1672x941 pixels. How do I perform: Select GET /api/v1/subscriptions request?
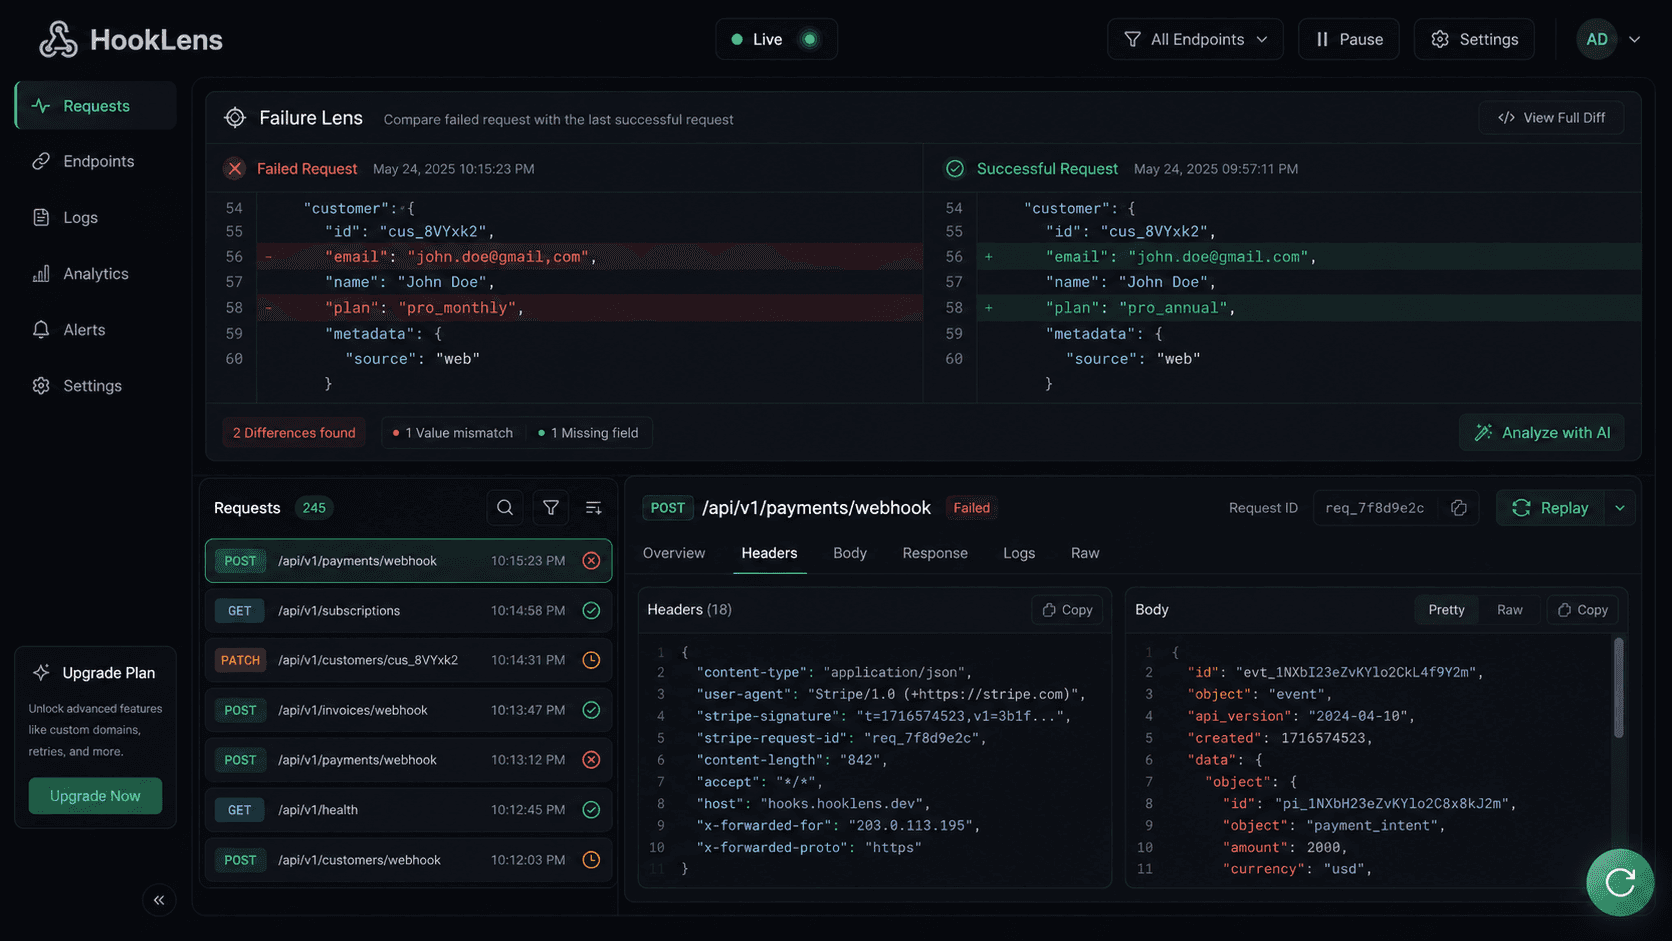(408, 611)
